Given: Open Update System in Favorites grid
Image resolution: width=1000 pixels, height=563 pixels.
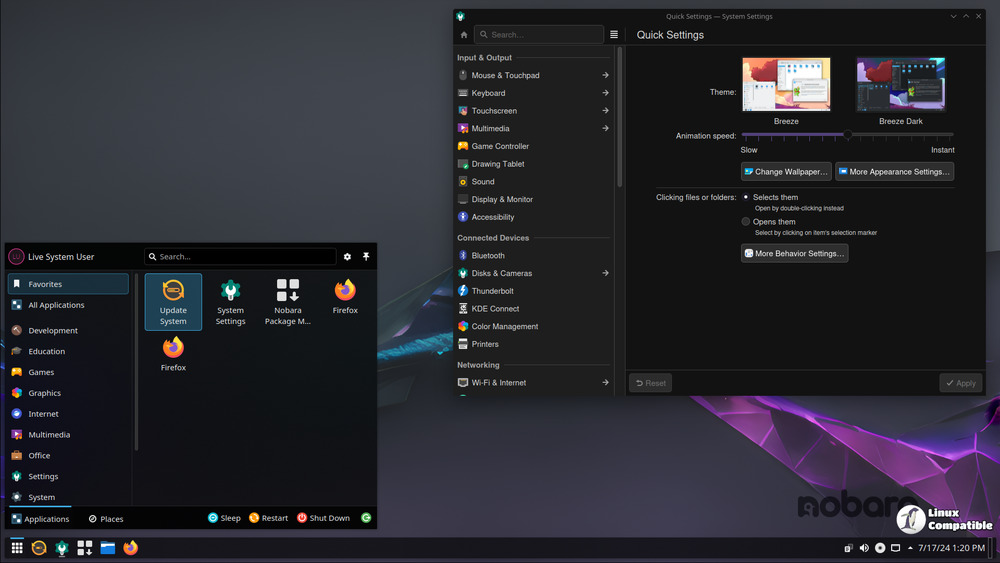Looking at the screenshot, I should (173, 300).
